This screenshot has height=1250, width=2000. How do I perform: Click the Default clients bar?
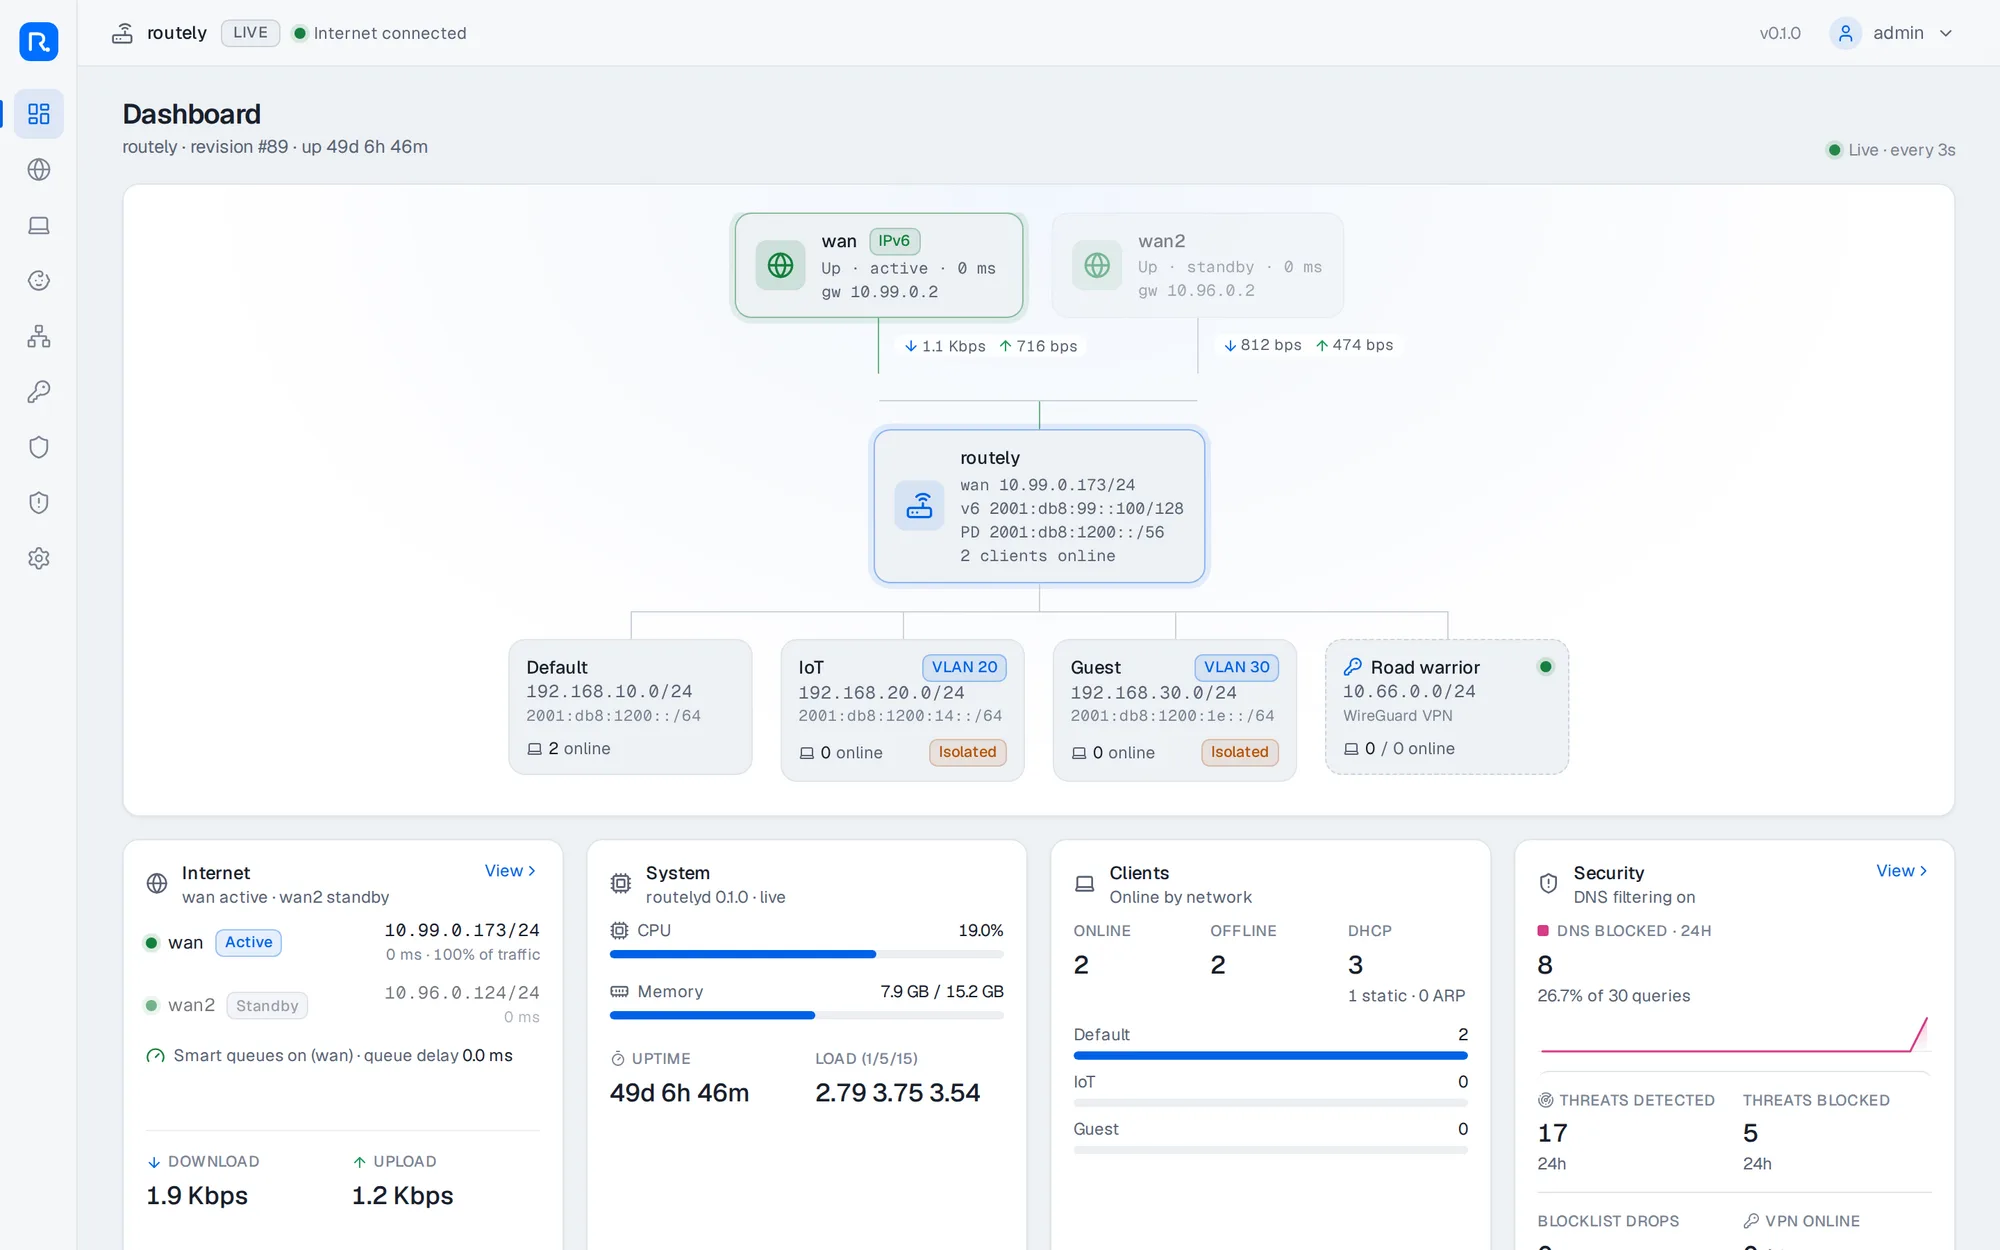pos(1270,1055)
